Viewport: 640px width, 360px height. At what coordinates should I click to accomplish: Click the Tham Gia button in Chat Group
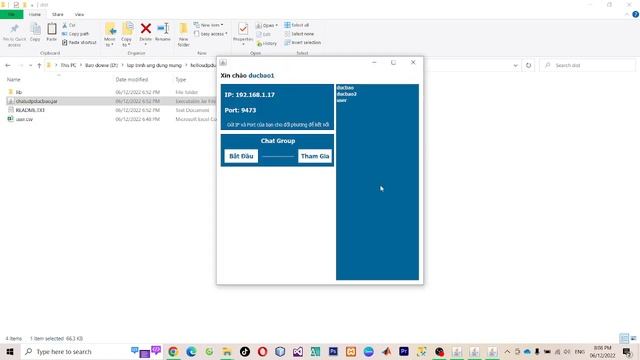[x=315, y=156]
